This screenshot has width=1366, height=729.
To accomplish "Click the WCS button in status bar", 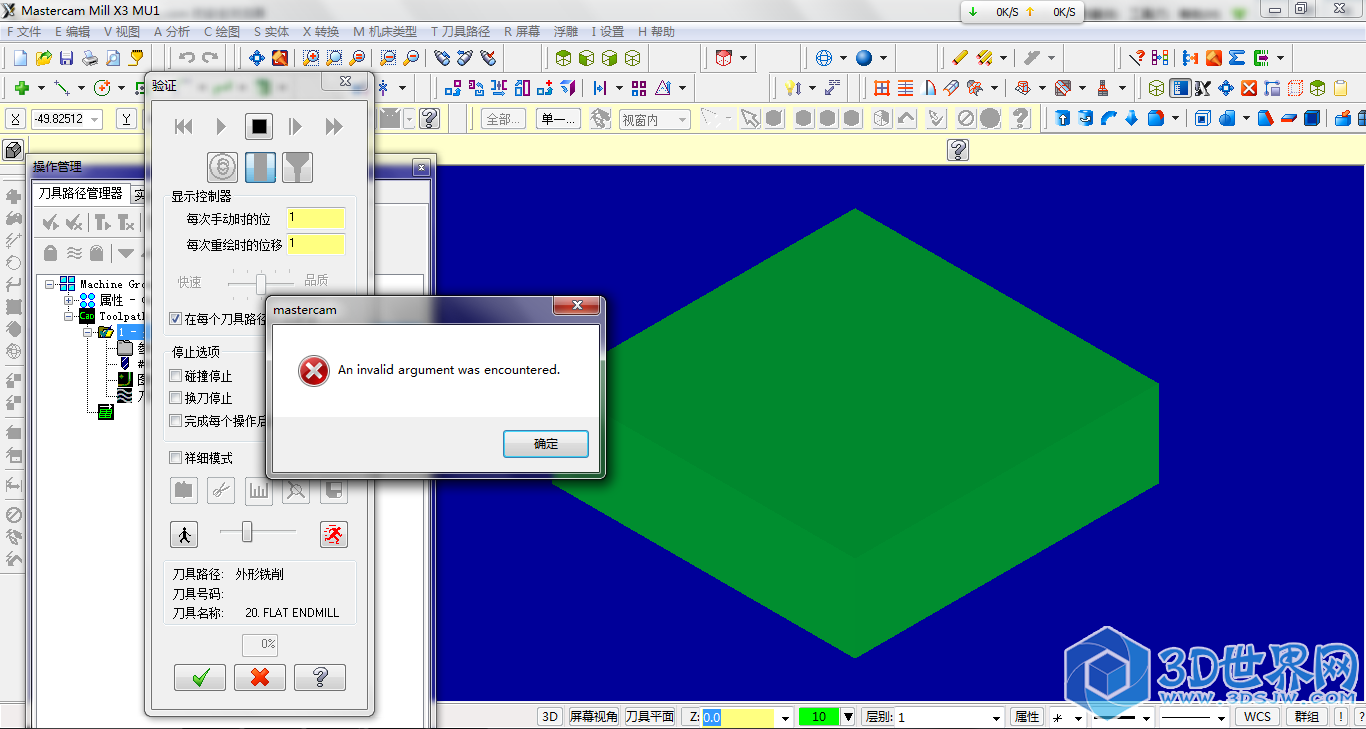I will point(1257,717).
